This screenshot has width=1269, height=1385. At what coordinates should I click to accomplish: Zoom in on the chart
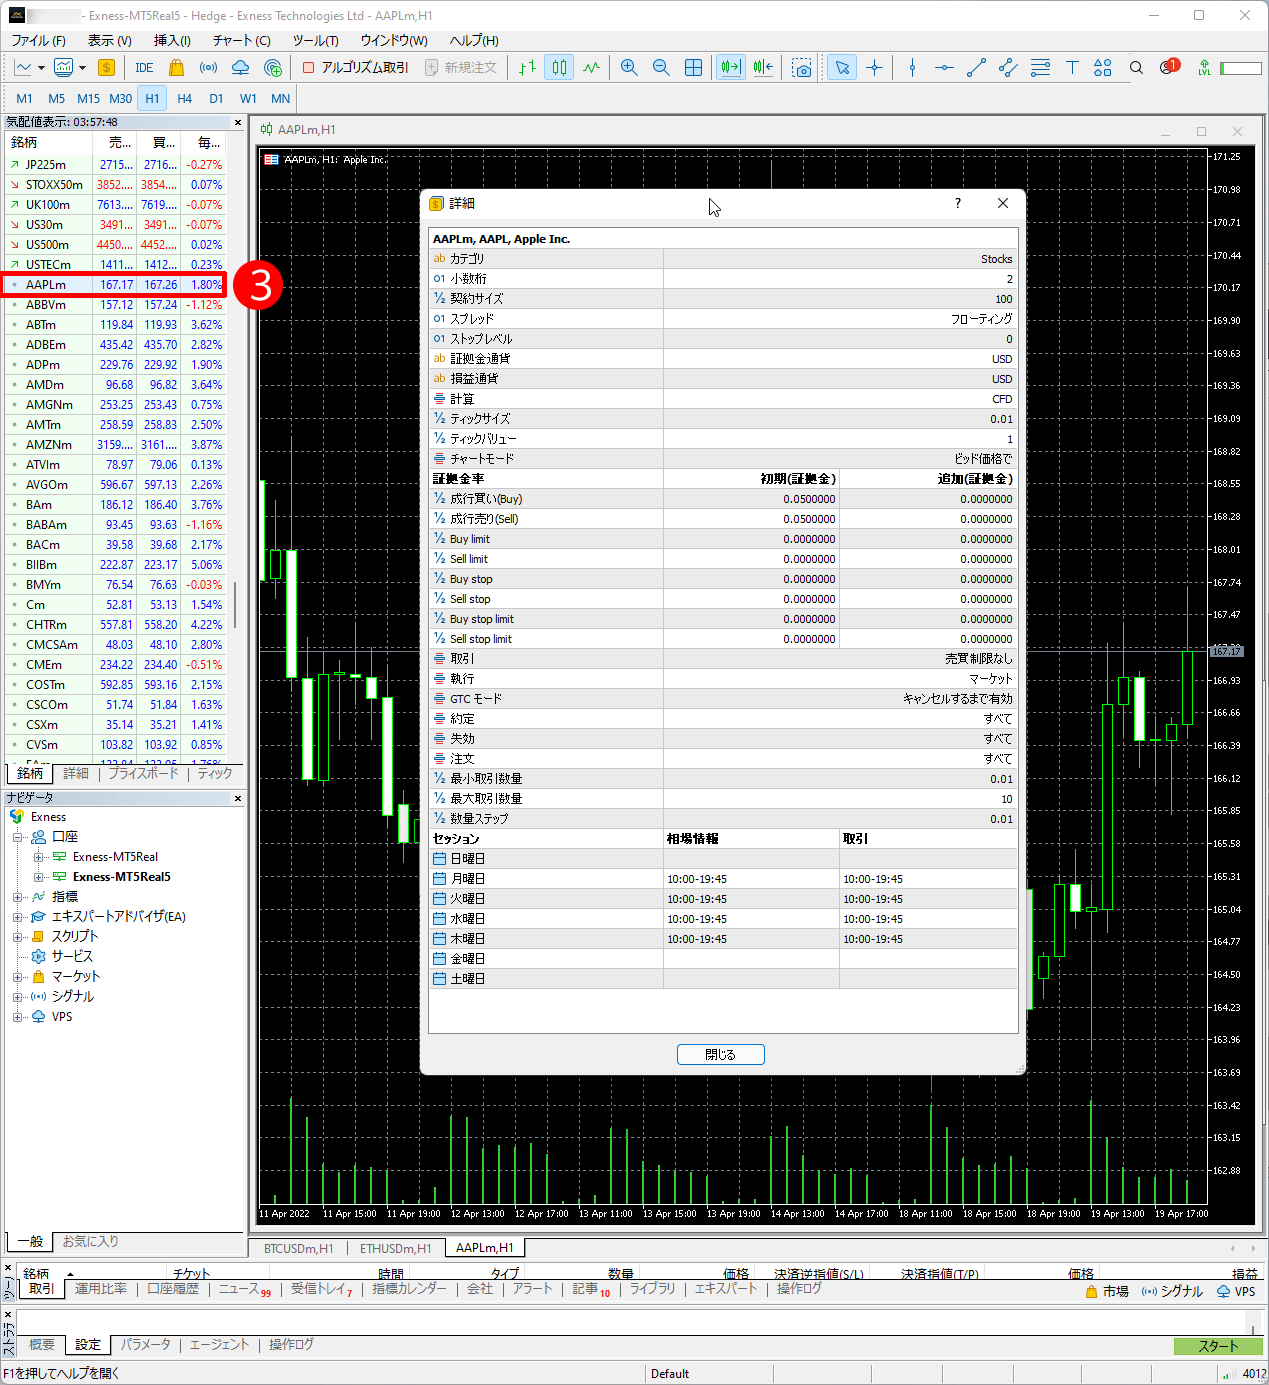click(629, 67)
